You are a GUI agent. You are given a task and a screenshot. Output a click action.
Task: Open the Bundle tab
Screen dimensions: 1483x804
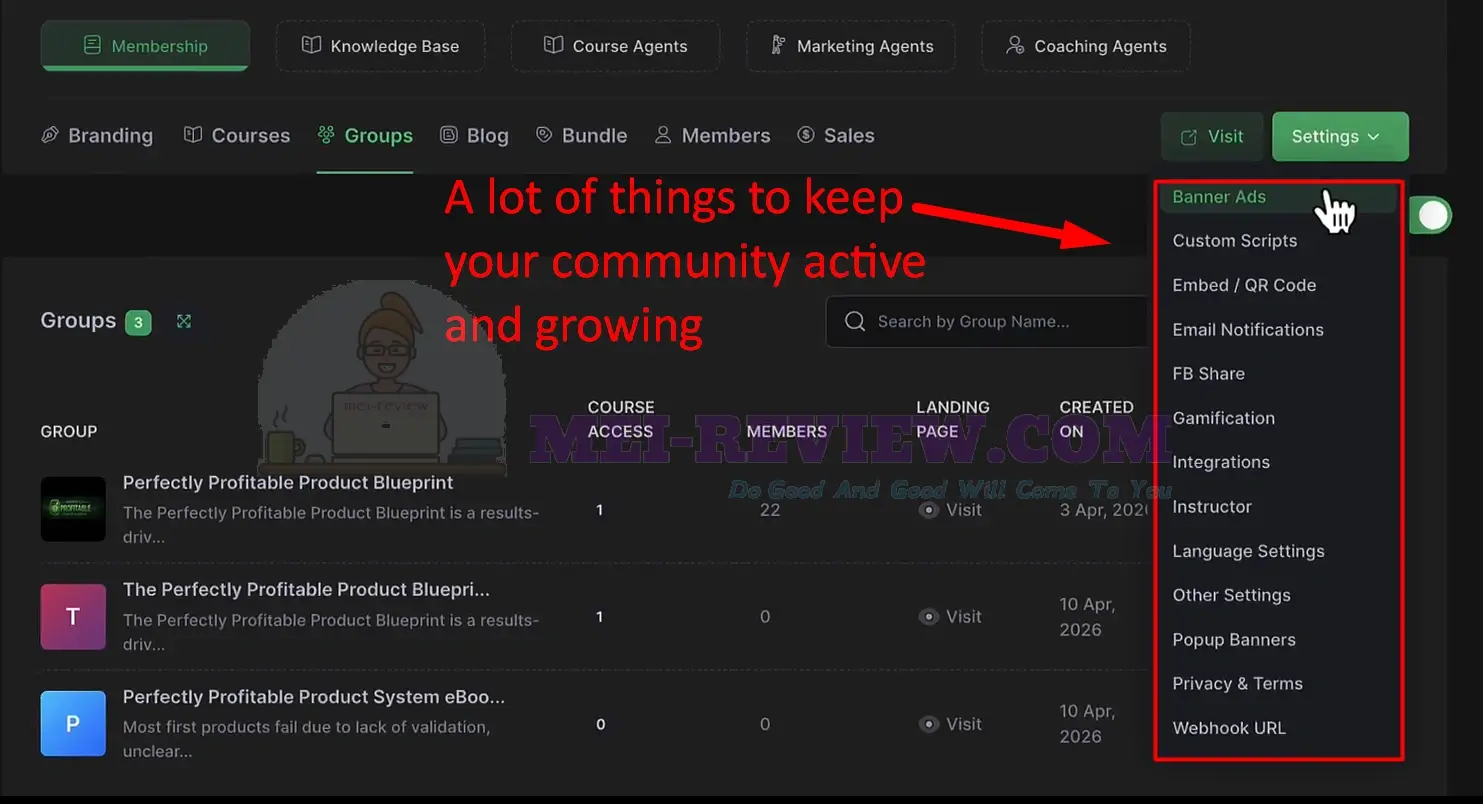tap(582, 135)
